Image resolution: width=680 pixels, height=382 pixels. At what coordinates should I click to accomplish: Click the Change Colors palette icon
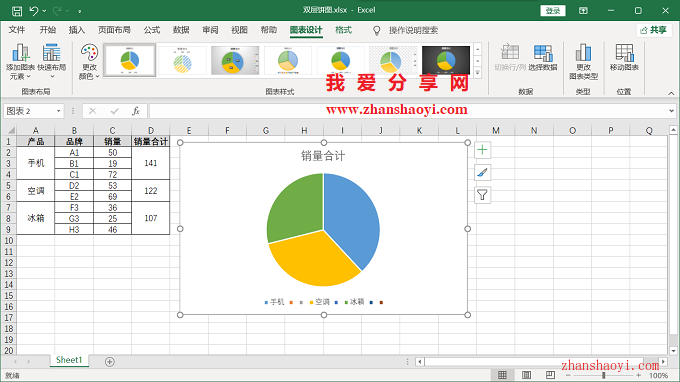89,52
